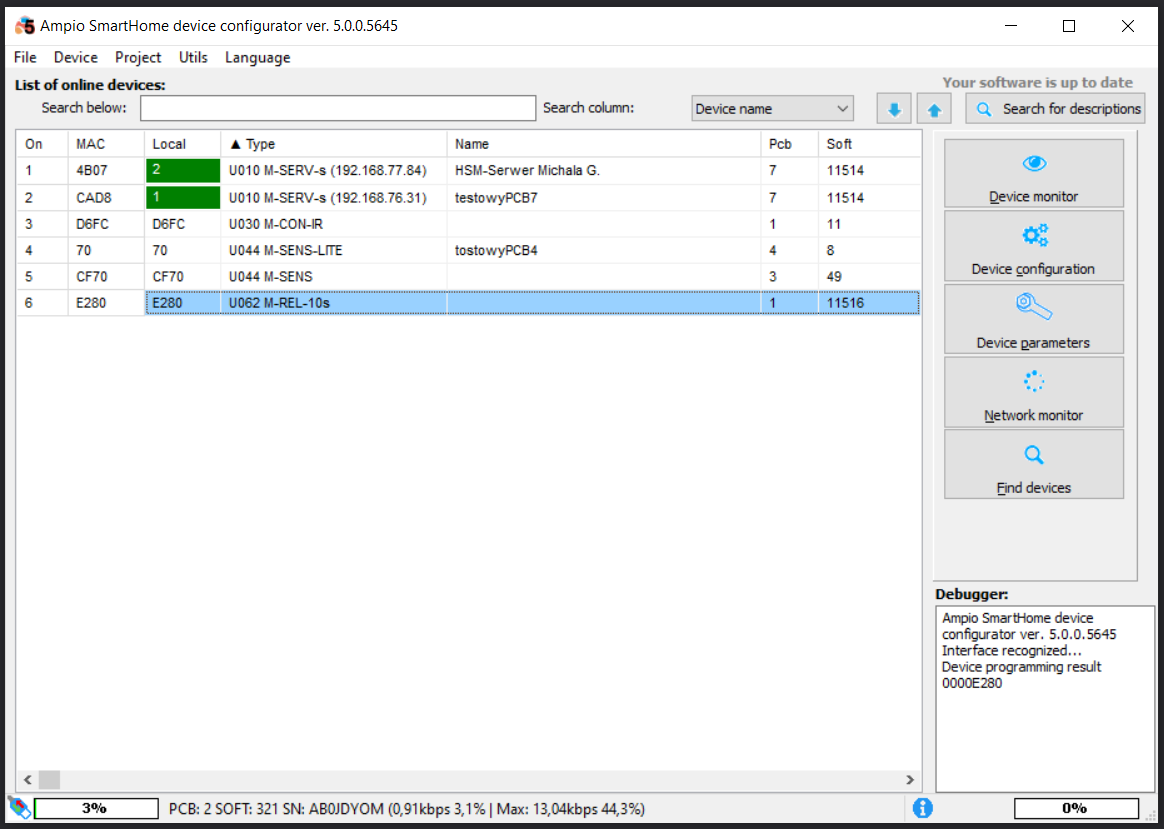The height and width of the screenshot is (829, 1164).
Task: Click MAC cell 4B07
Action: click(x=106, y=171)
